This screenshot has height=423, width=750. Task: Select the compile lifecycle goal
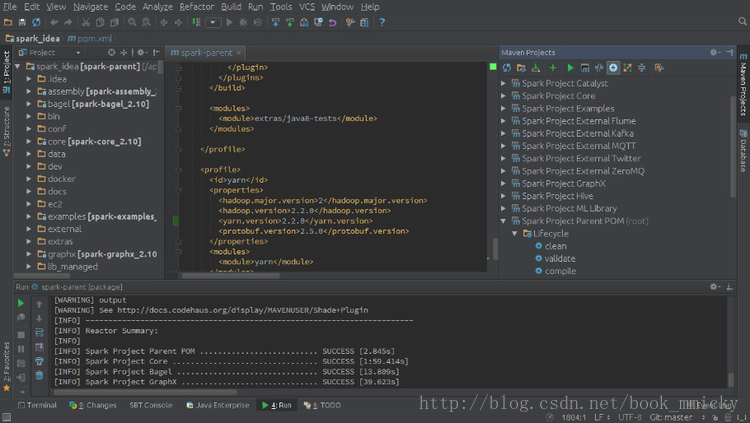pos(560,271)
